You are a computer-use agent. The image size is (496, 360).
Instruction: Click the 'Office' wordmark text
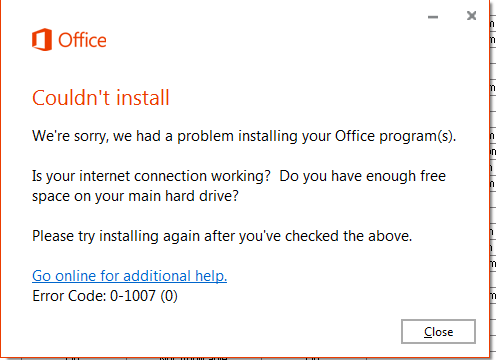click(x=82, y=40)
